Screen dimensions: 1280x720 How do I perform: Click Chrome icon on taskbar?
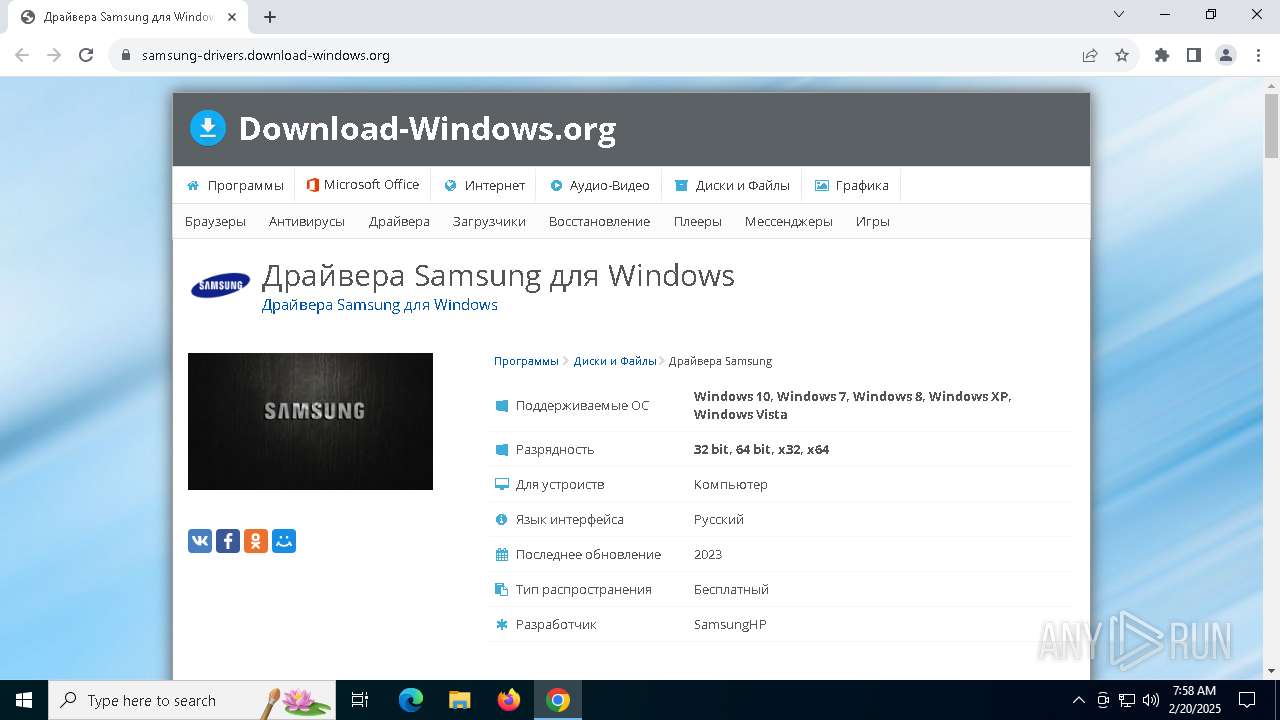point(558,700)
